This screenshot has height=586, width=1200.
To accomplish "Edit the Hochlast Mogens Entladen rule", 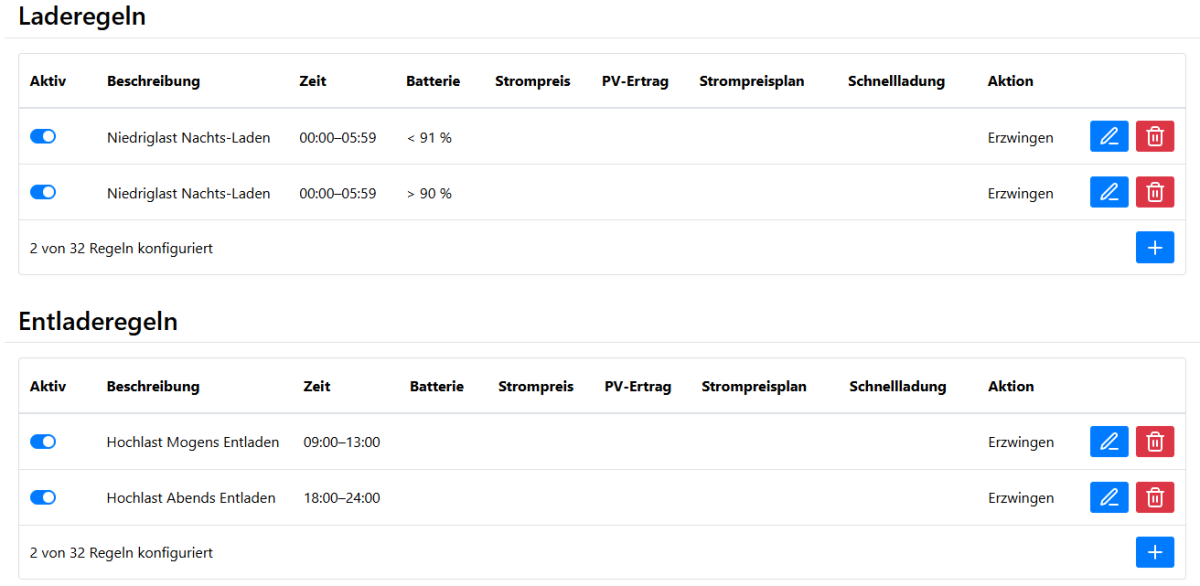I will point(1108,442).
